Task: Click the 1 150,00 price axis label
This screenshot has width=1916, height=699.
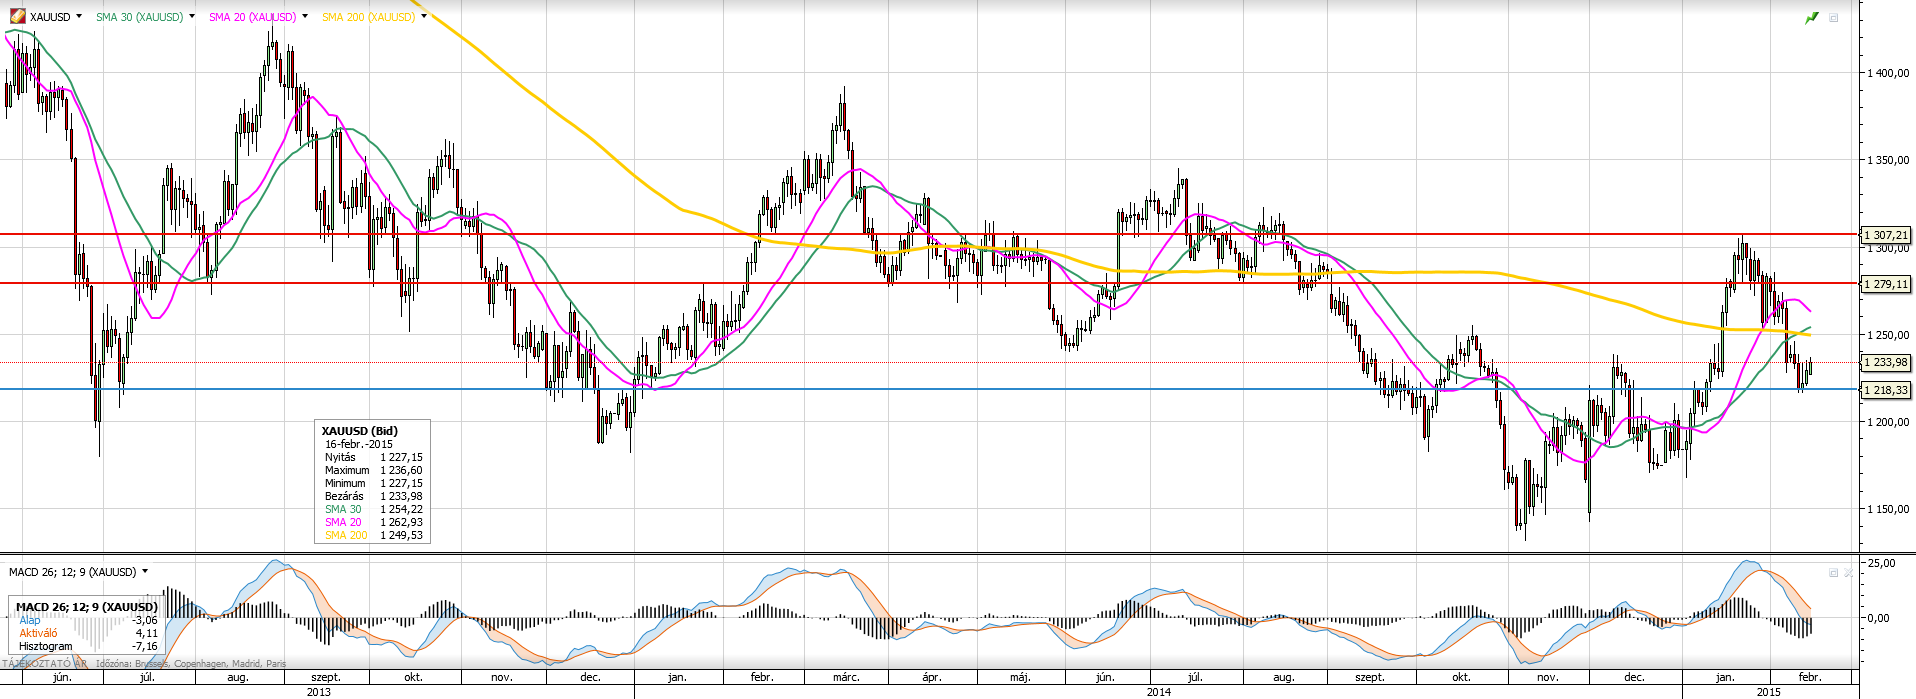Action: [1888, 509]
